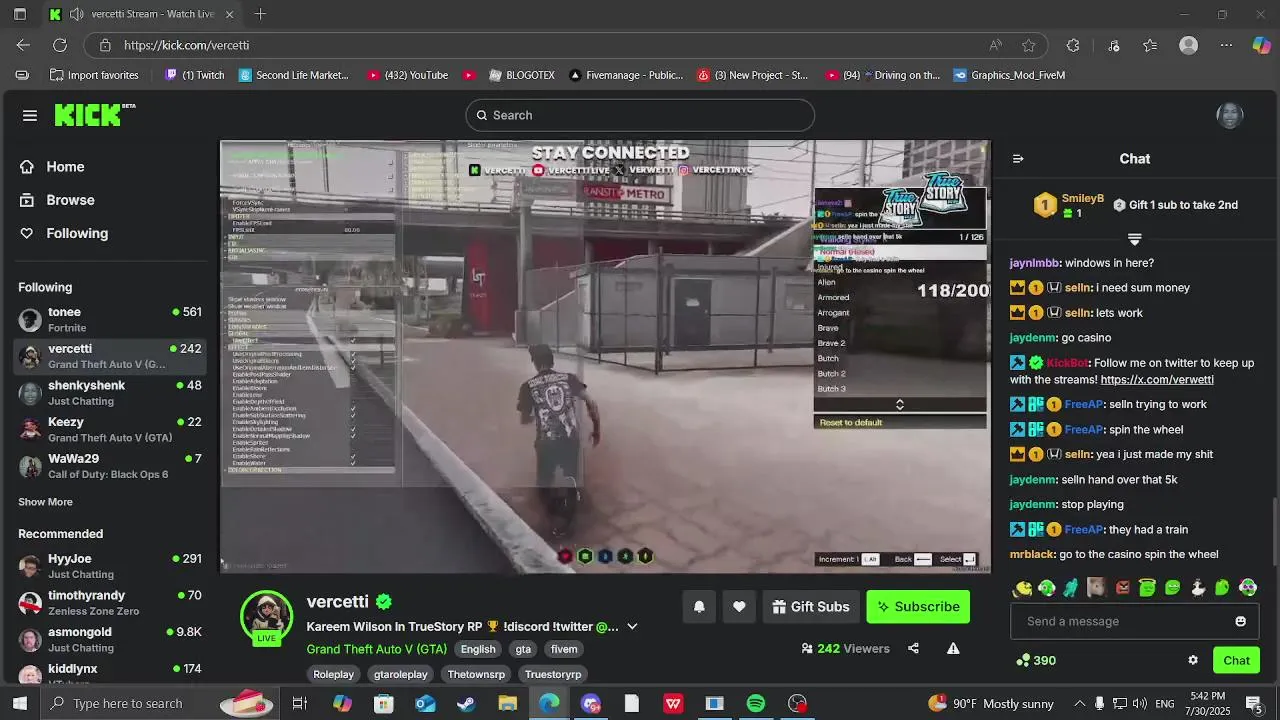The width and height of the screenshot is (1280, 720).
Task: Click the English language tag
Action: click(478, 649)
